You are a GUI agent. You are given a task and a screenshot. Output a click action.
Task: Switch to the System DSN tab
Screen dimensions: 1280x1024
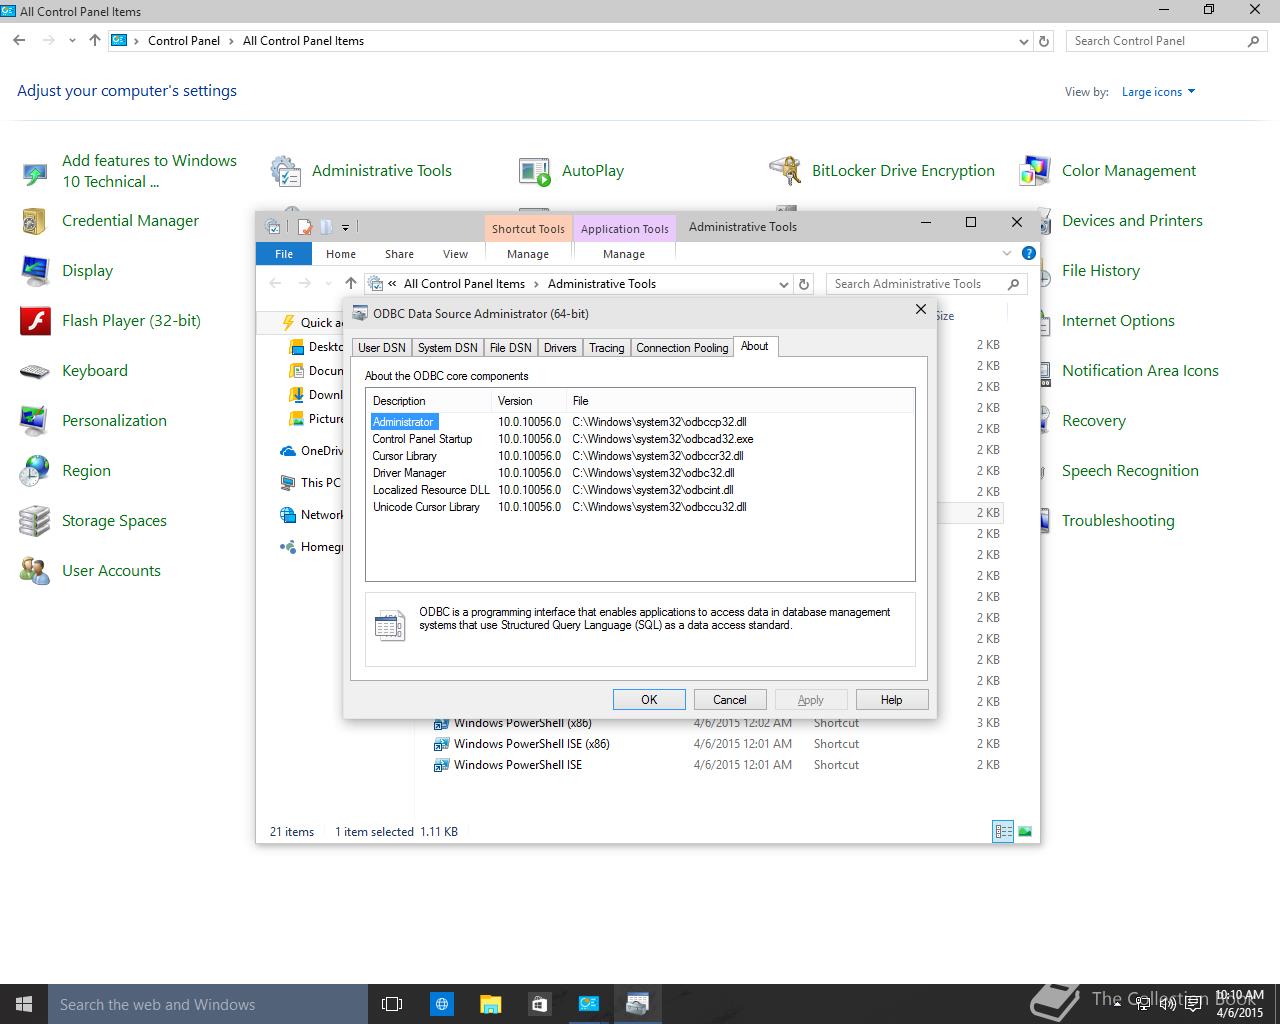447,348
